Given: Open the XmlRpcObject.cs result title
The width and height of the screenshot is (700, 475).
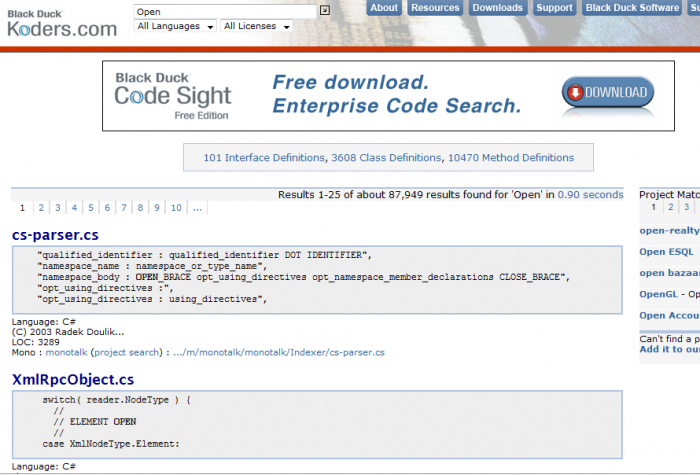Looking at the screenshot, I should click(73, 379).
